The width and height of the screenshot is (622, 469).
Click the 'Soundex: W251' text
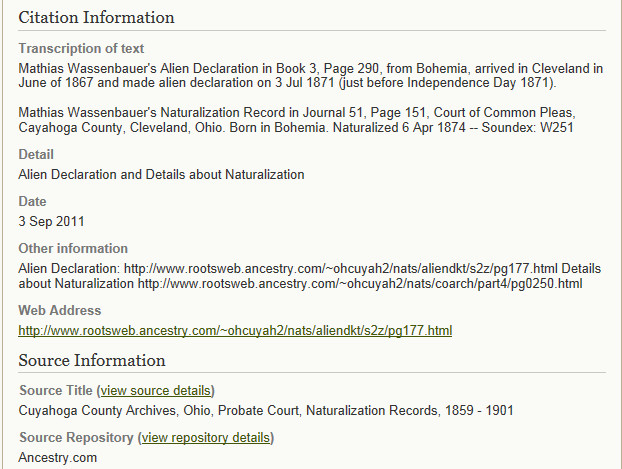click(x=527, y=127)
